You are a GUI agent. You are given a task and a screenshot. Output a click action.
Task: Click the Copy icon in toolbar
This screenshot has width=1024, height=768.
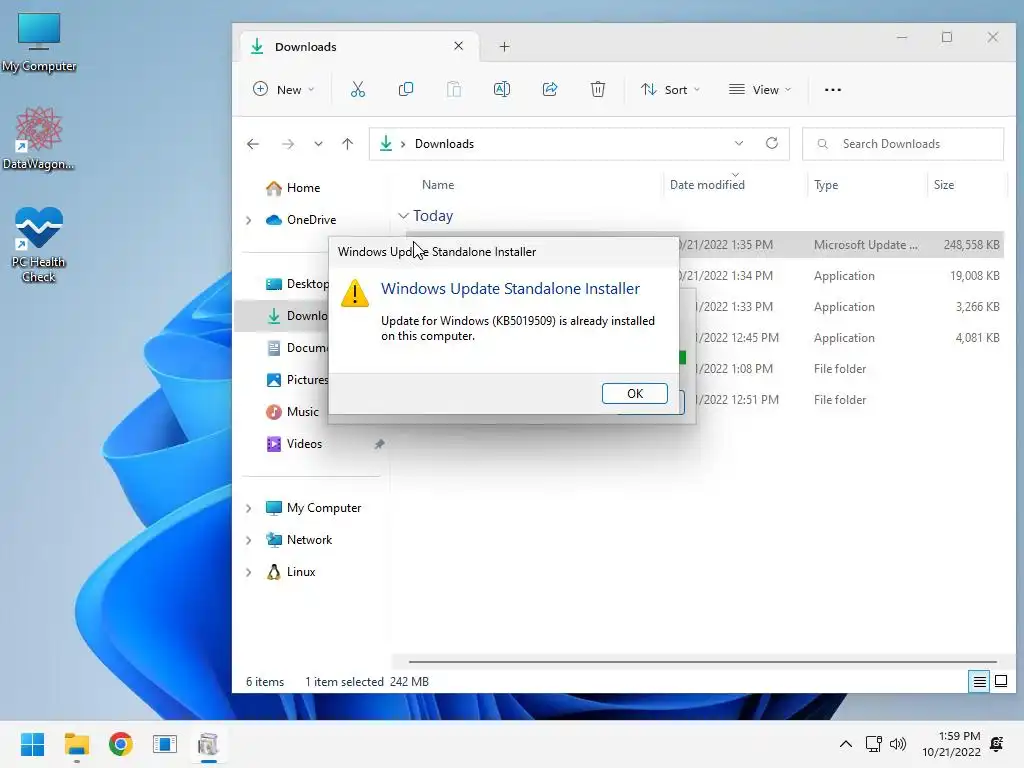(x=406, y=89)
